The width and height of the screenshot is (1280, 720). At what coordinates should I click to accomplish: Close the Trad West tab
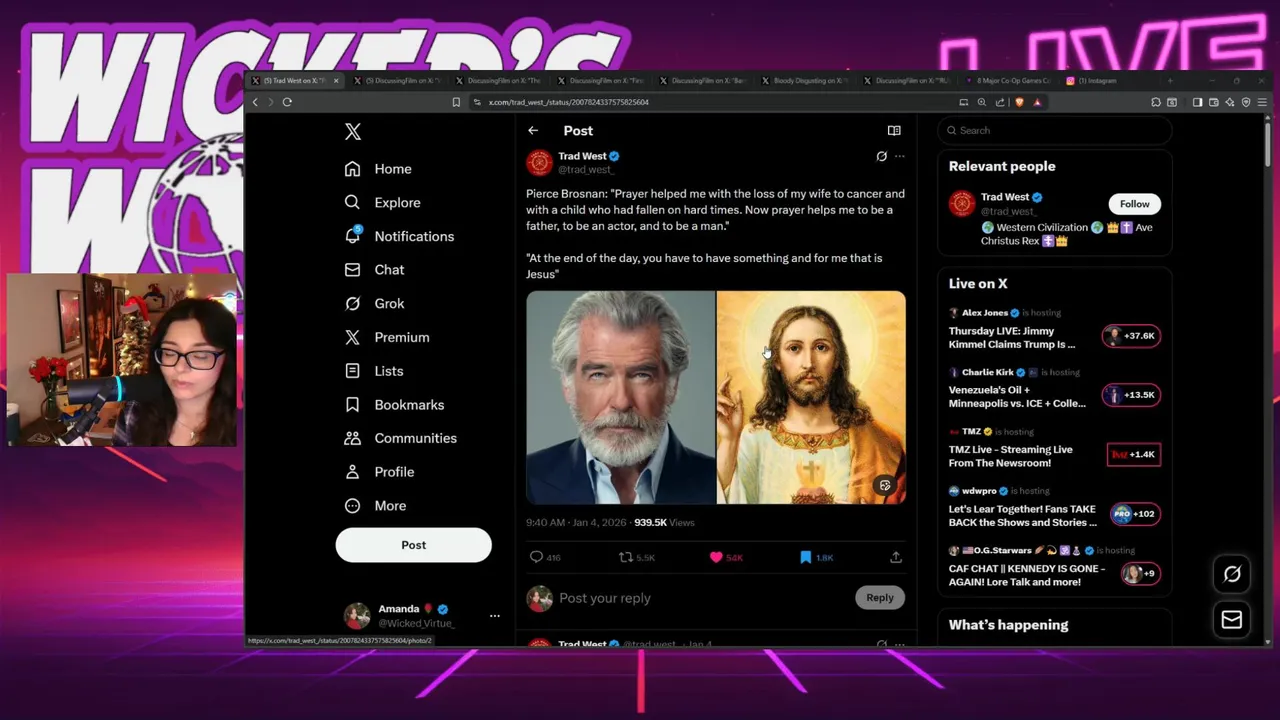click(x=336, y=81)
